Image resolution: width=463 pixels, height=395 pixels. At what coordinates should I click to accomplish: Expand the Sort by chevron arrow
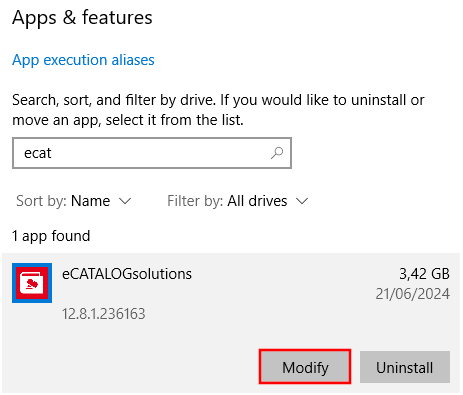pyautogui.click(x=125, y=201)
